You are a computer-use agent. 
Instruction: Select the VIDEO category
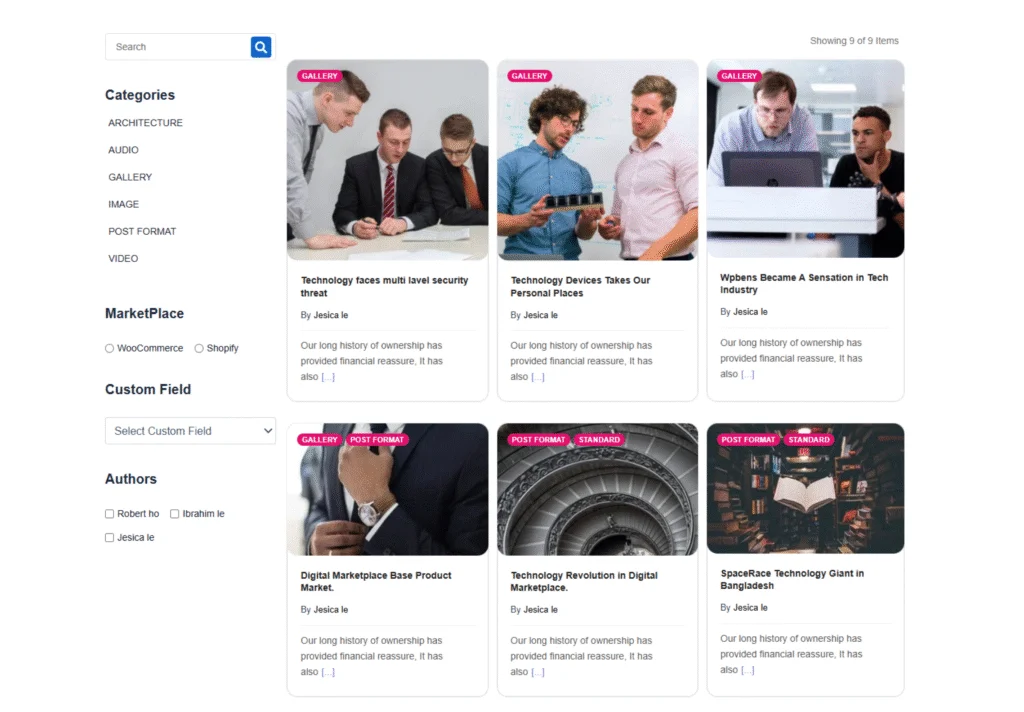tap(122, 258)
